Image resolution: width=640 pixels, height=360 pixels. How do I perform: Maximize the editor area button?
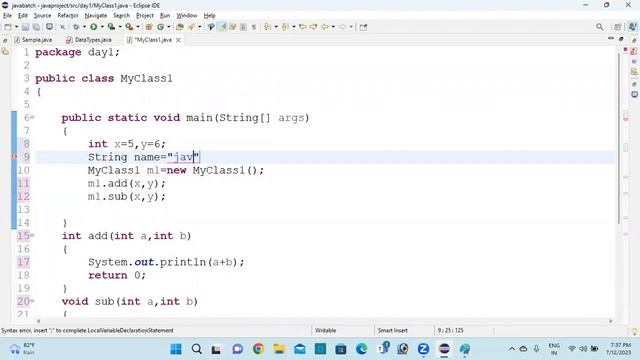click(x=621, y=38)
